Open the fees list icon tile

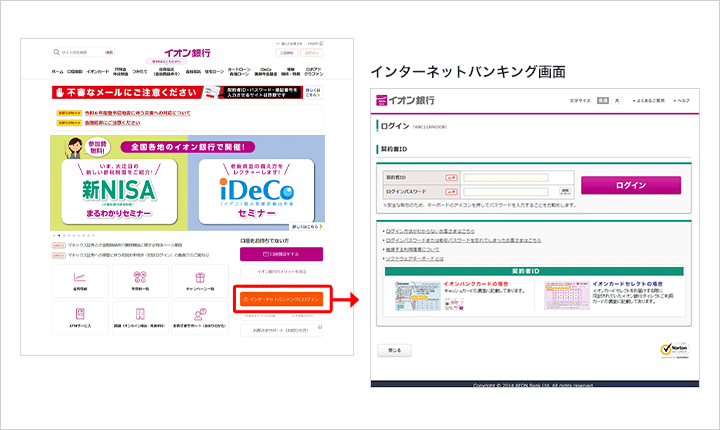point(139,280)
